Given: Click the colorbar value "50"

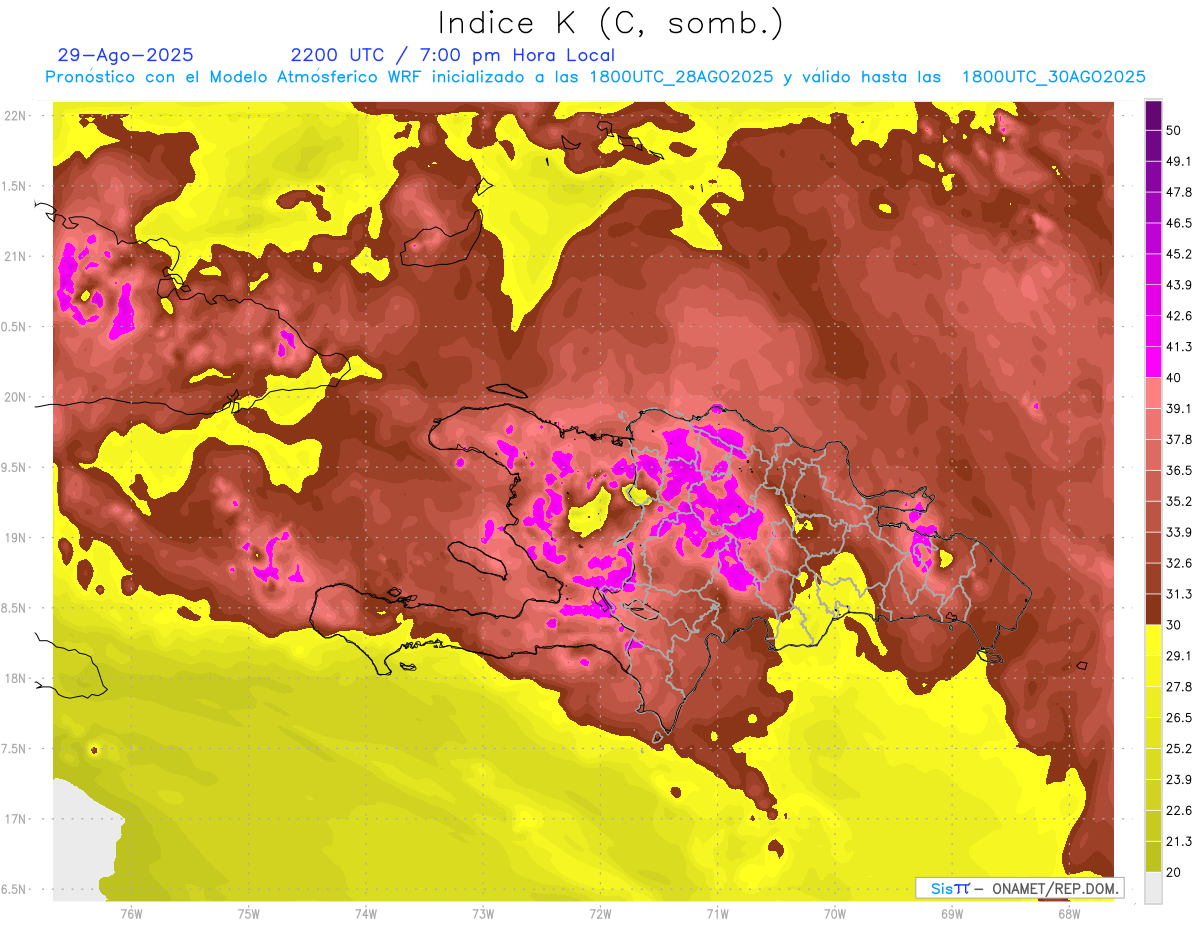Looking at the screenshot, I should pyautogui.click(x=1174, y=130).
